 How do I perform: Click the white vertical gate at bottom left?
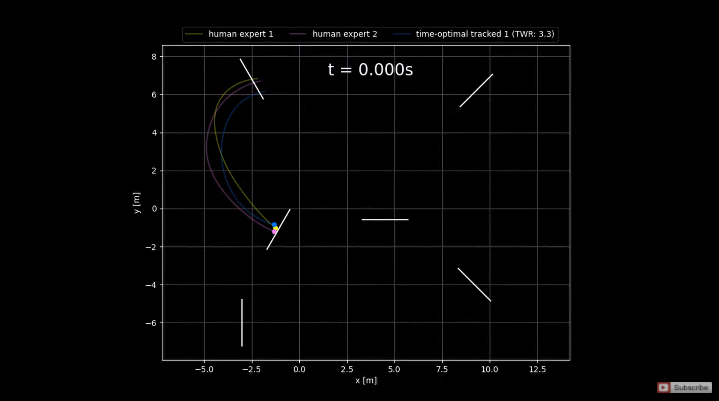[x=242, y=323]
